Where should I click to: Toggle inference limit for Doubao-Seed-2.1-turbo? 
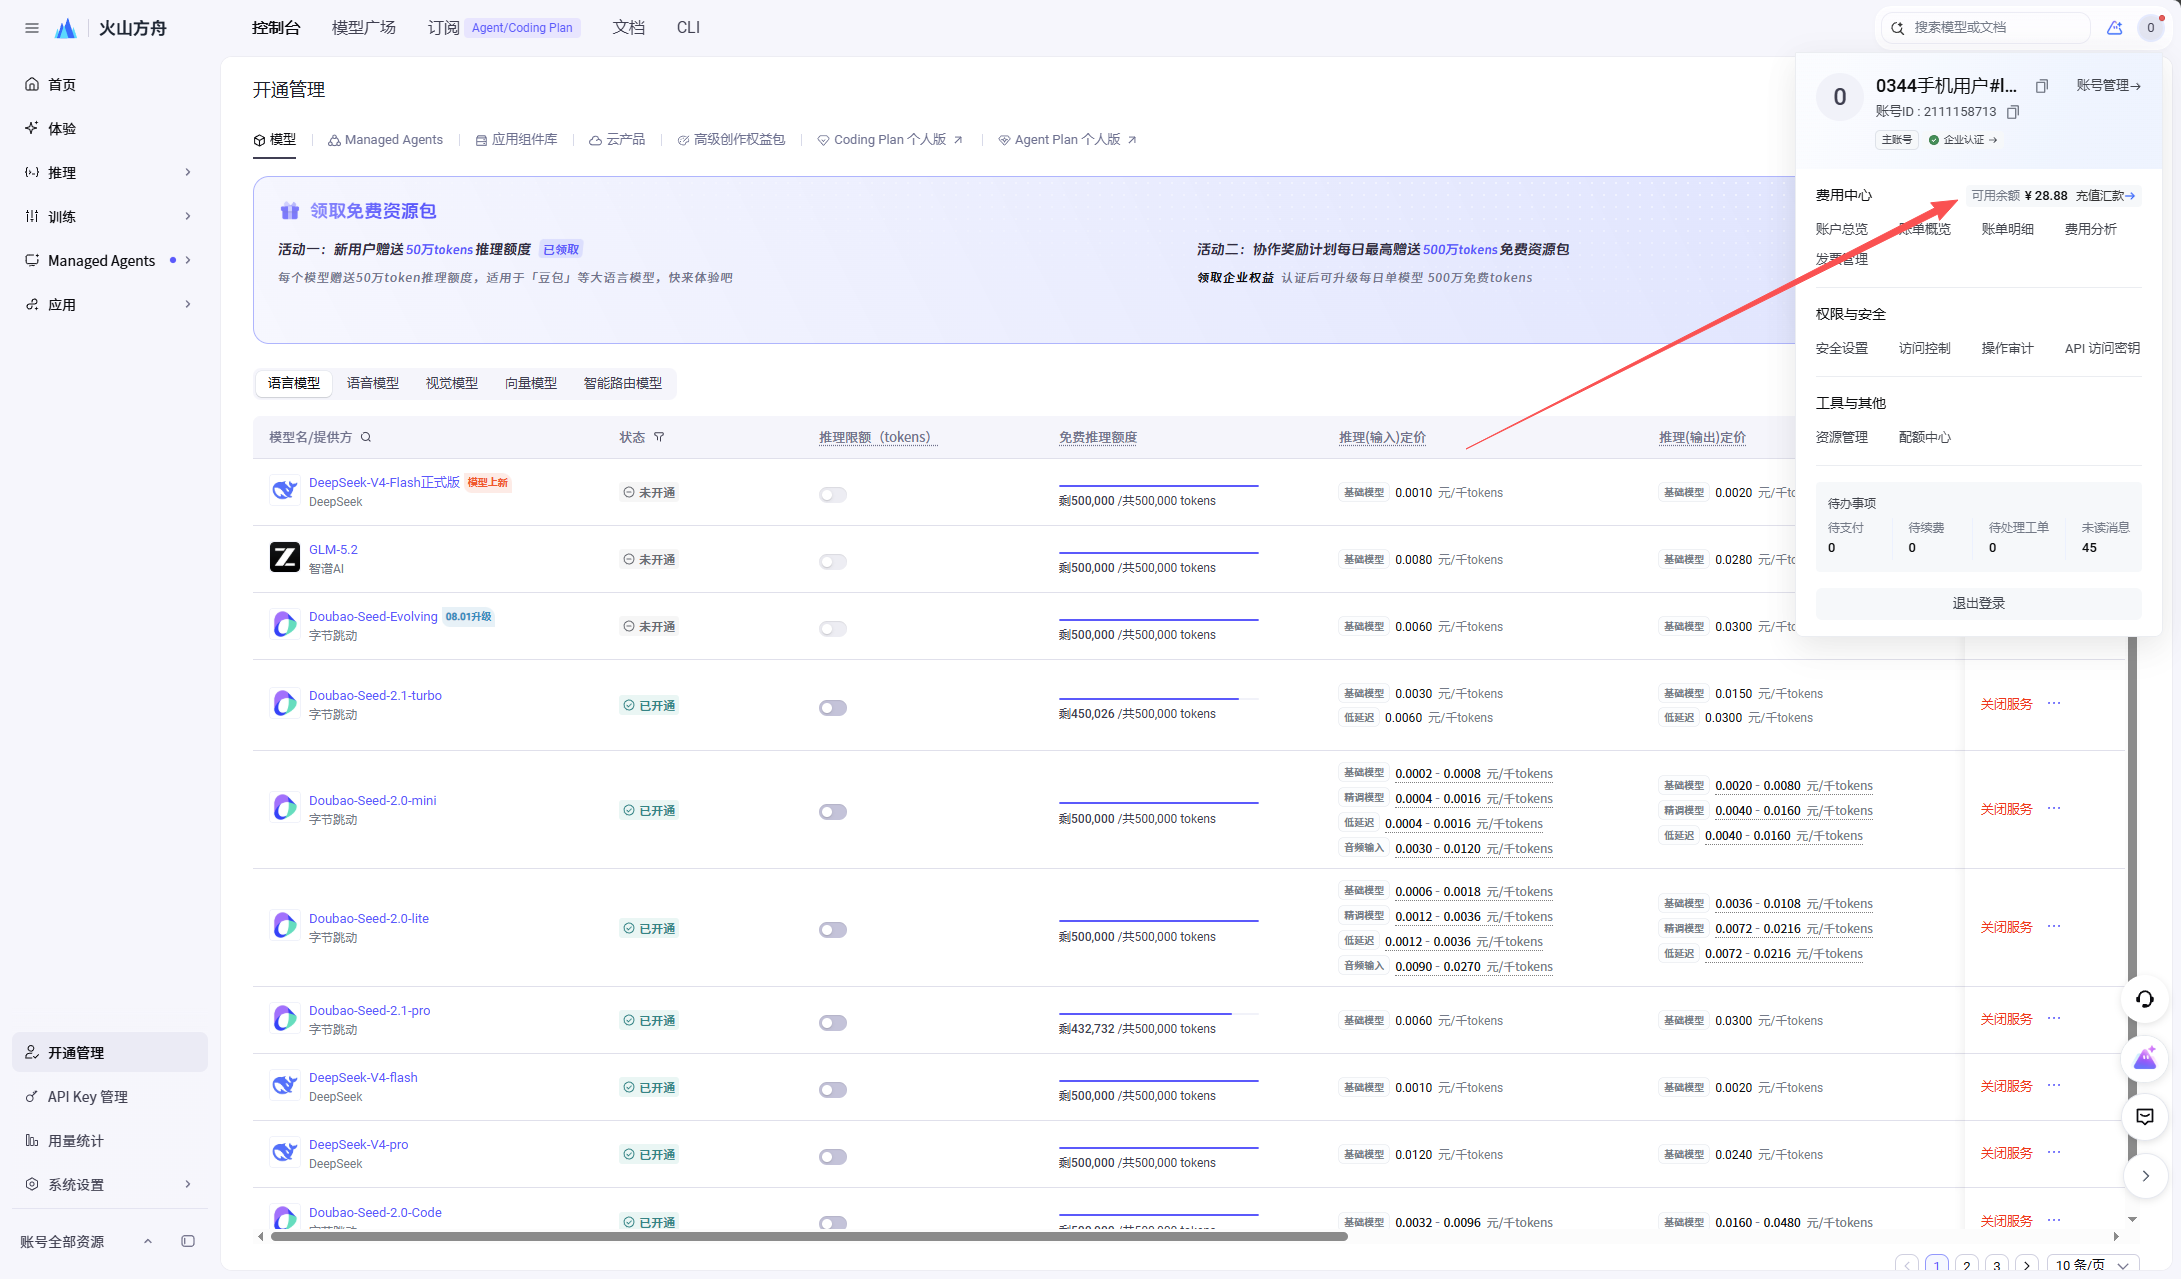tap(833, 708)
